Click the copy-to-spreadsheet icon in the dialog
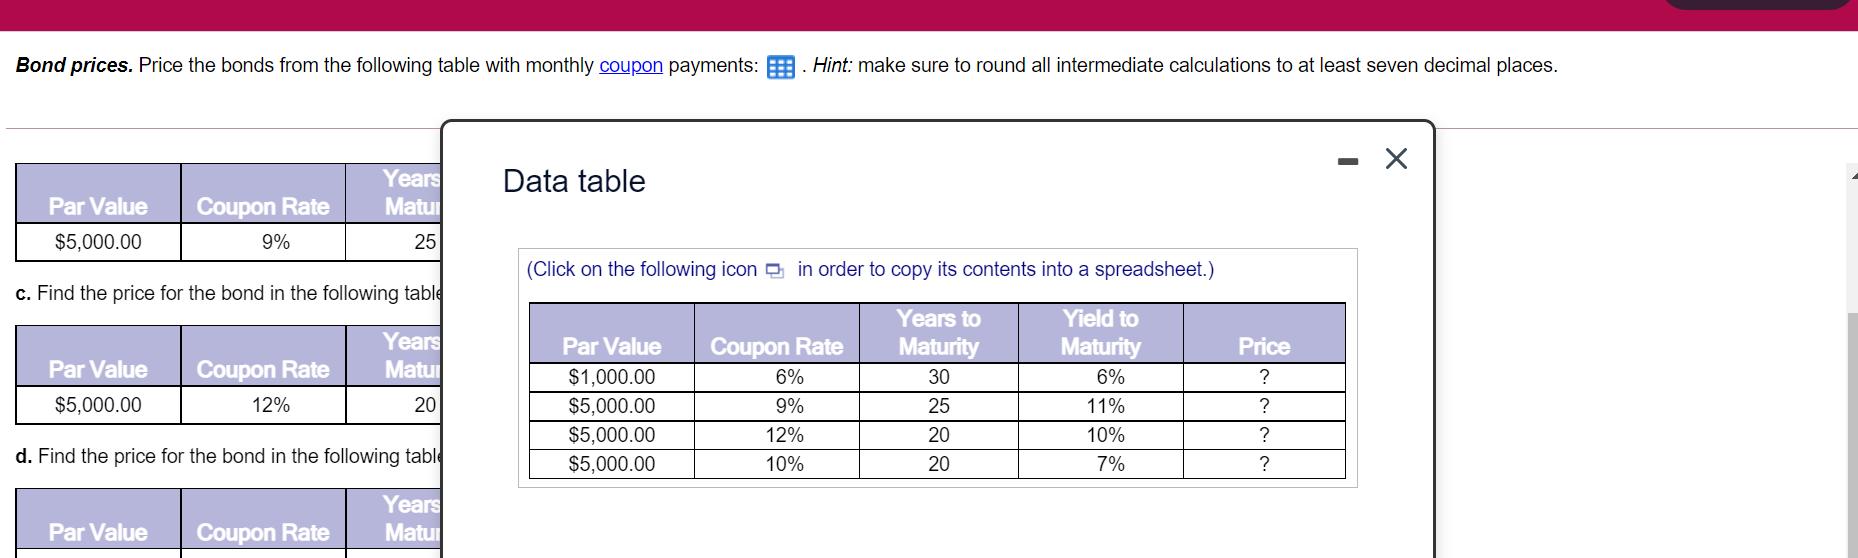1858x558 pixels. click(775, 270)
